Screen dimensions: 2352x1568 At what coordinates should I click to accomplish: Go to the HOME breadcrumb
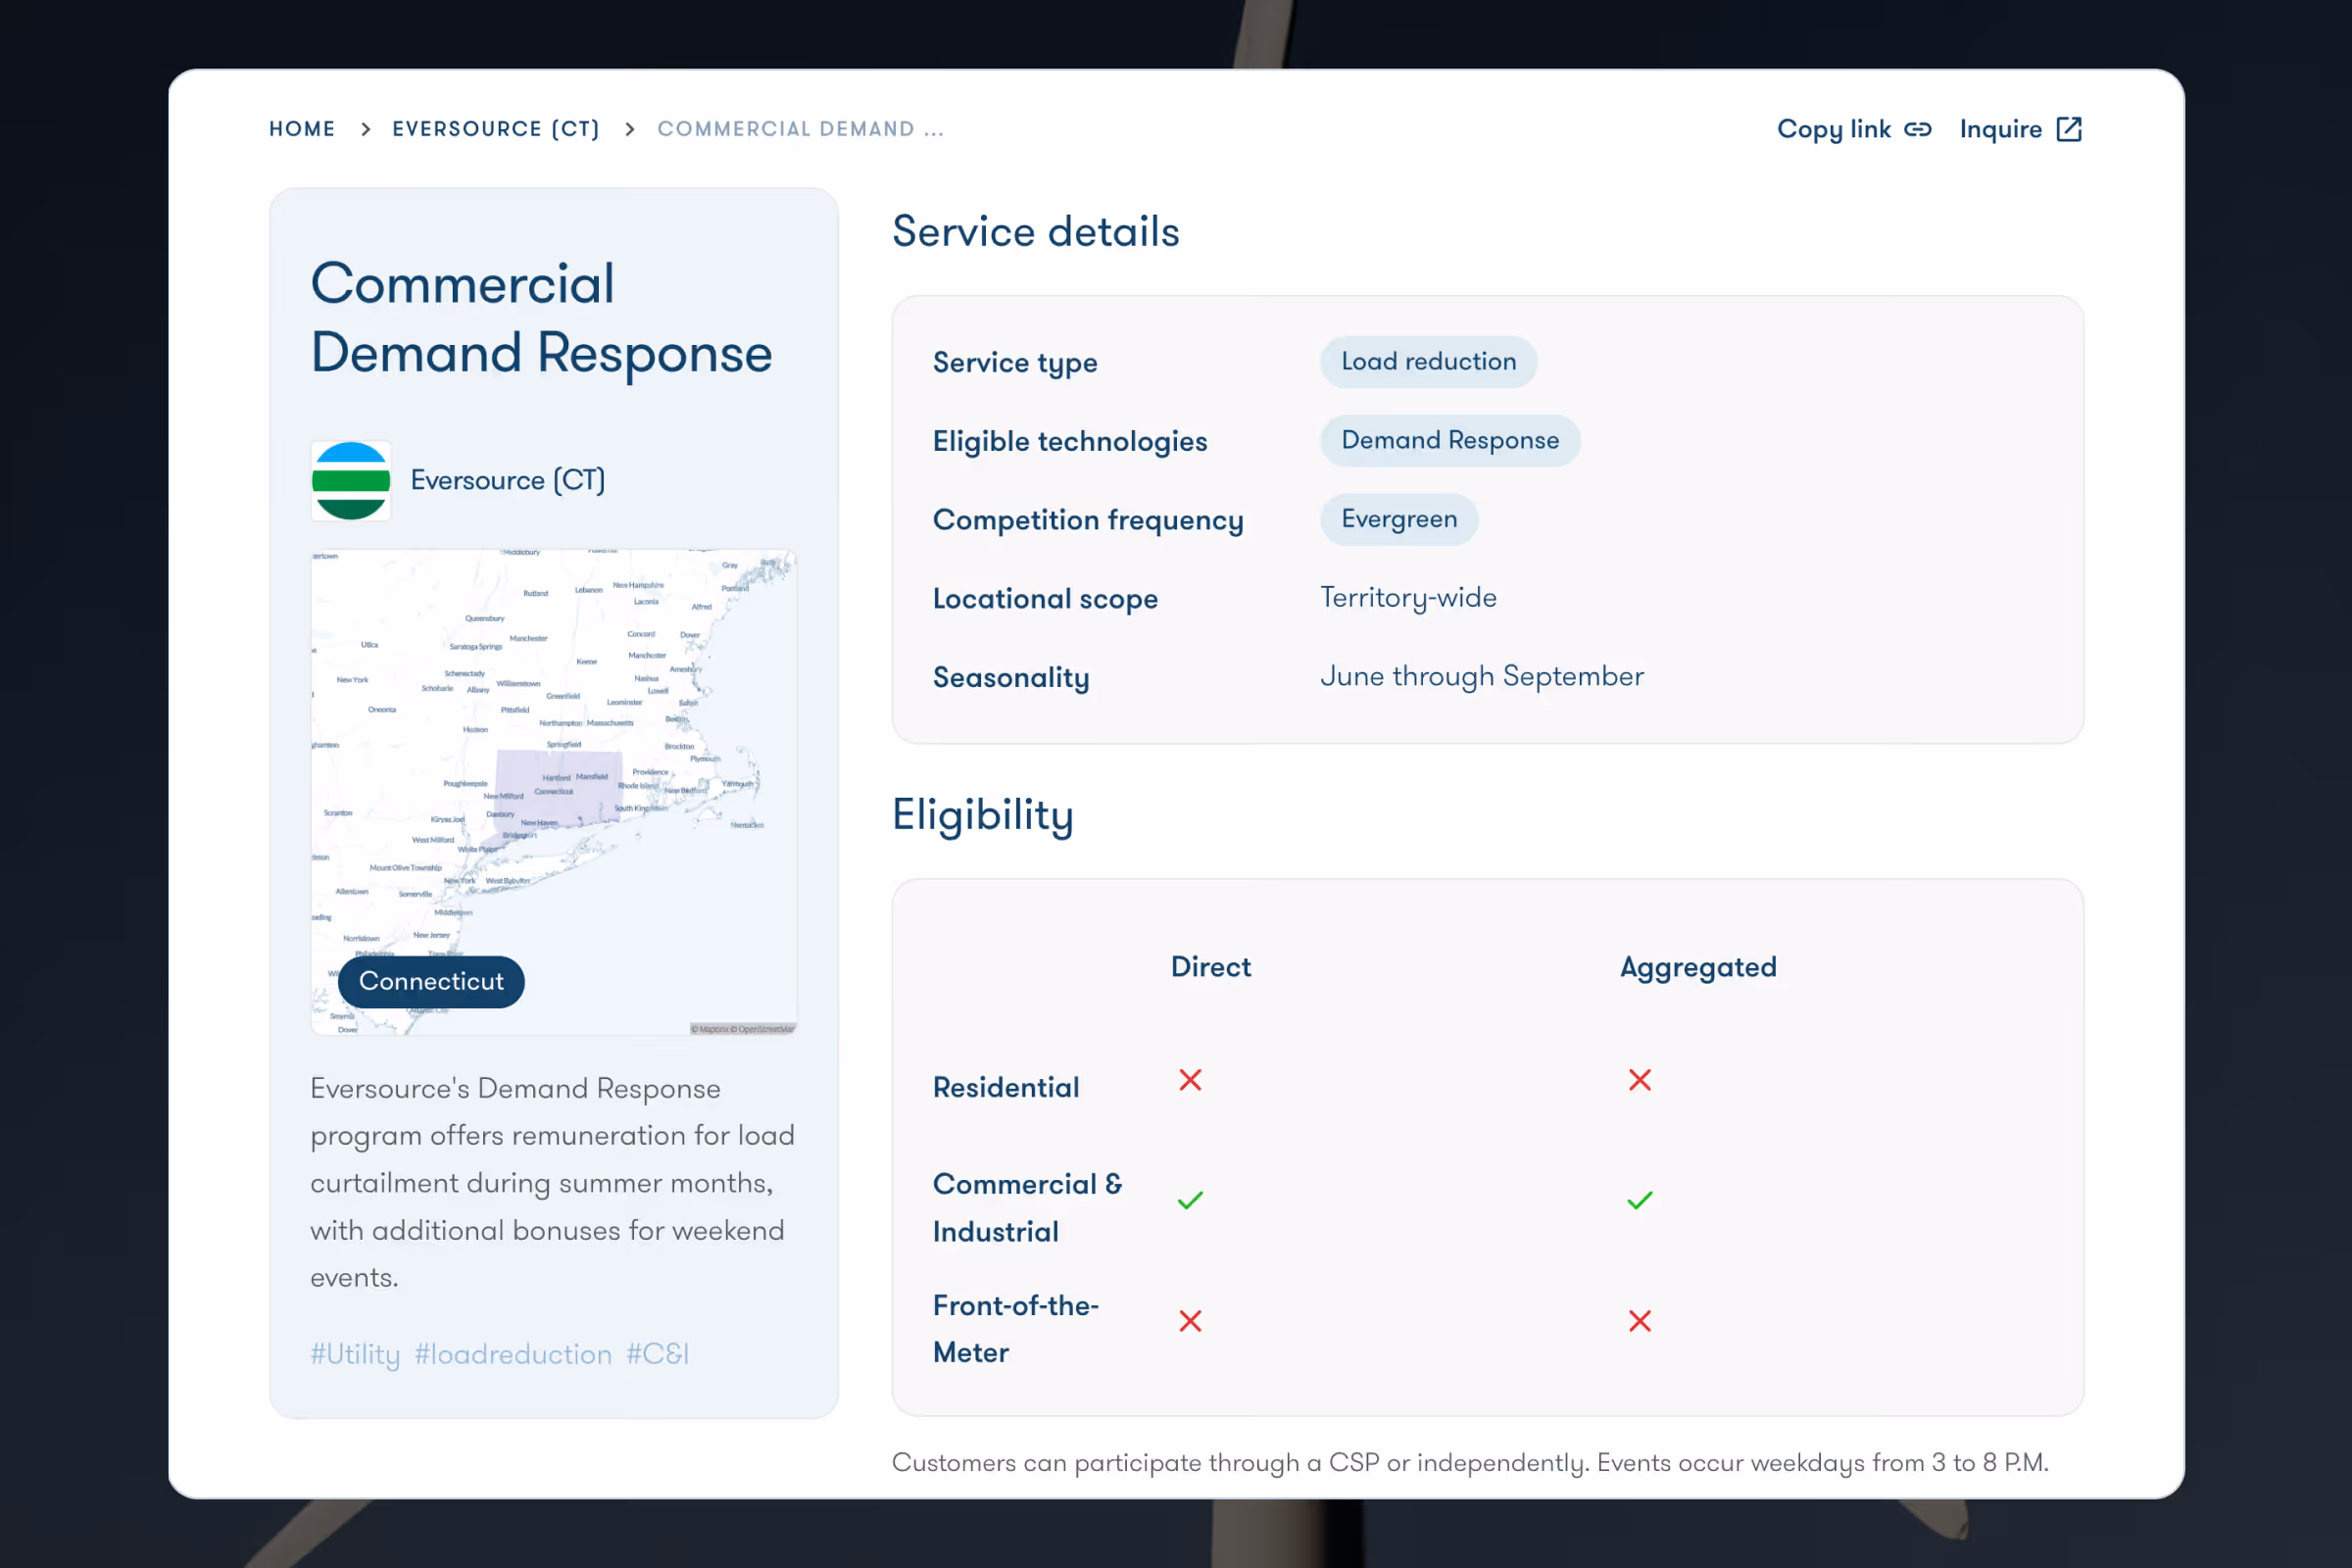[302, 129]
